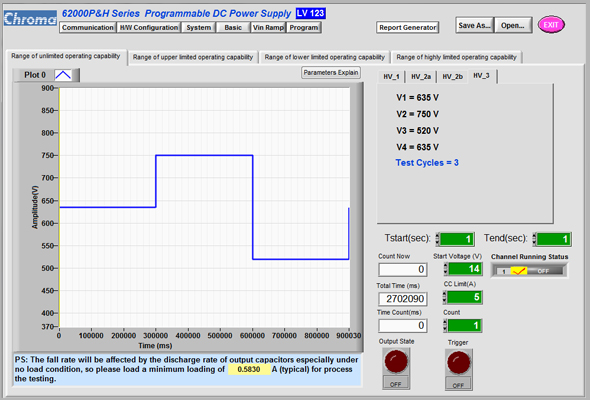Click the Tstart(sec) stepper arrows
590x400 pixels.
coord(438,239)
